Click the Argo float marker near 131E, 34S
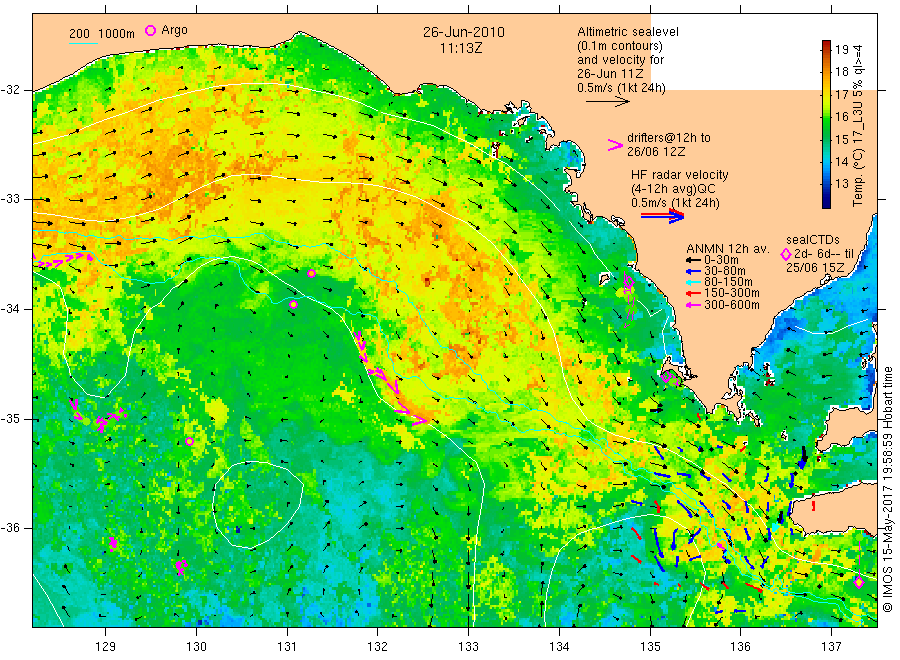 [x=293, y=305]
